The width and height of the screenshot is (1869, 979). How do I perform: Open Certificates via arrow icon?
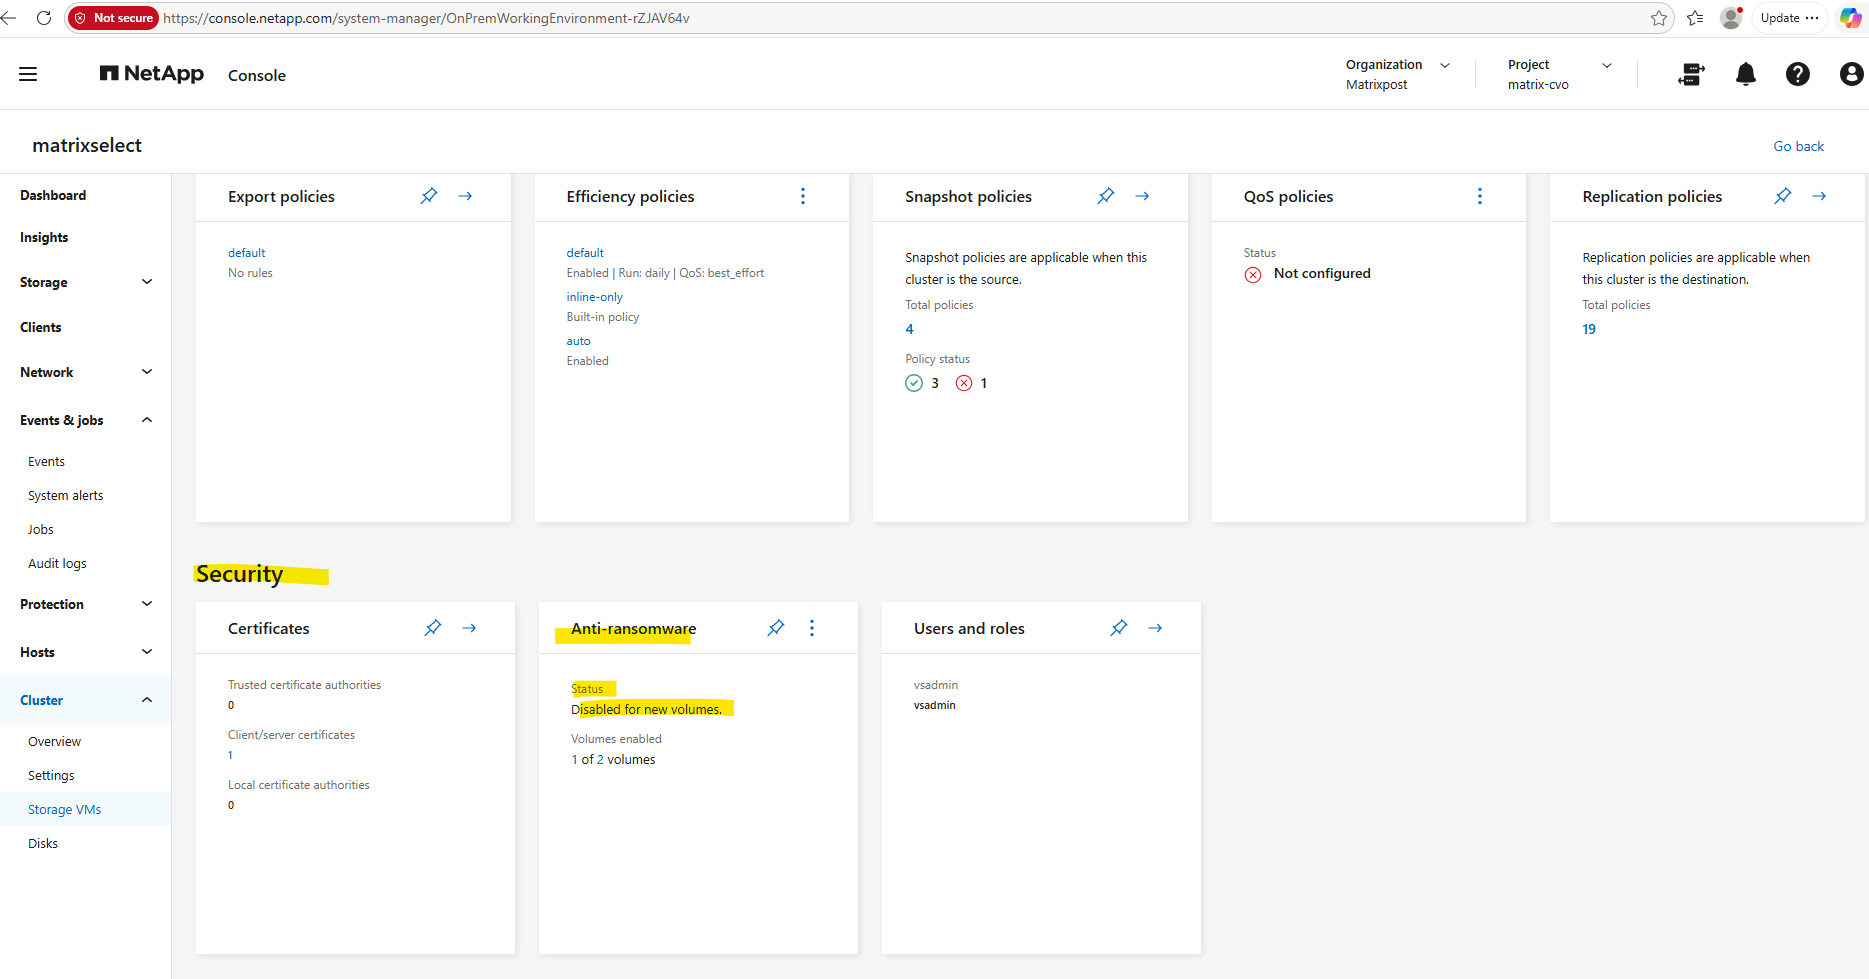tap(469, 628)
